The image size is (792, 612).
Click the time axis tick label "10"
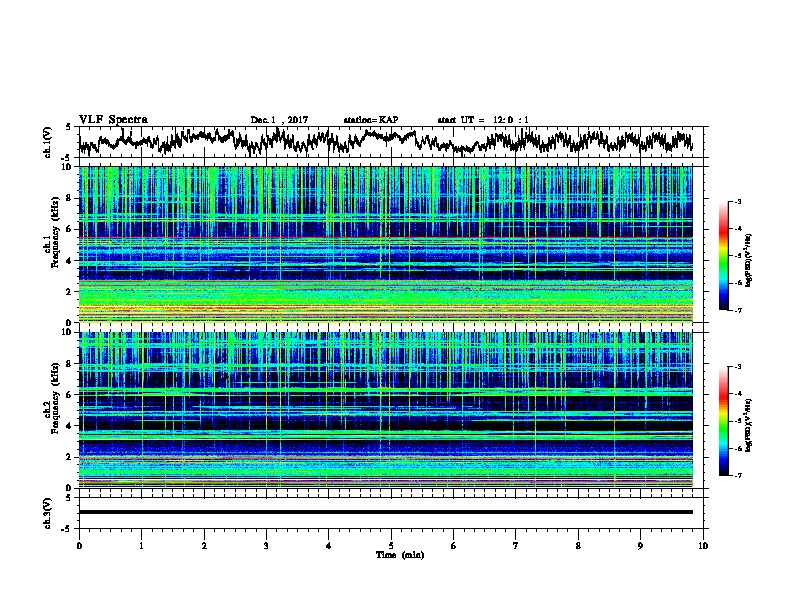(x=703, y=546)
